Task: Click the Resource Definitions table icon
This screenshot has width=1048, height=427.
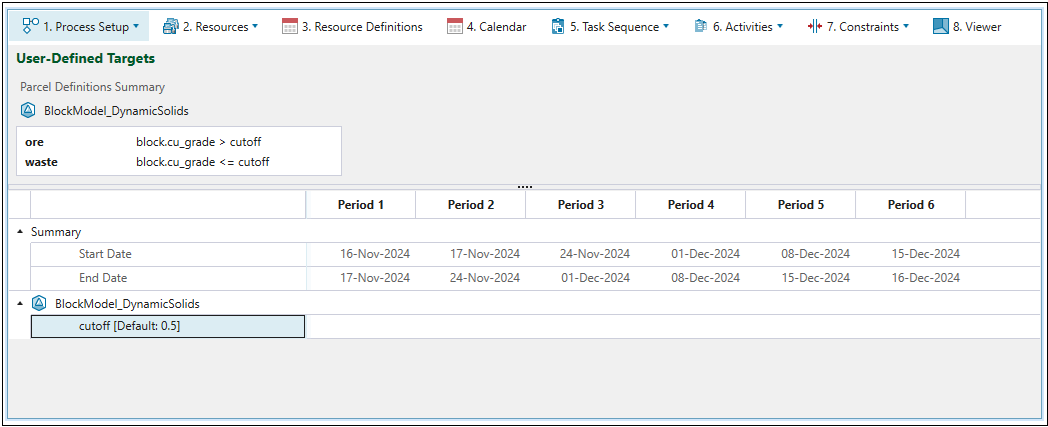Action: click(x=290, y=26)
